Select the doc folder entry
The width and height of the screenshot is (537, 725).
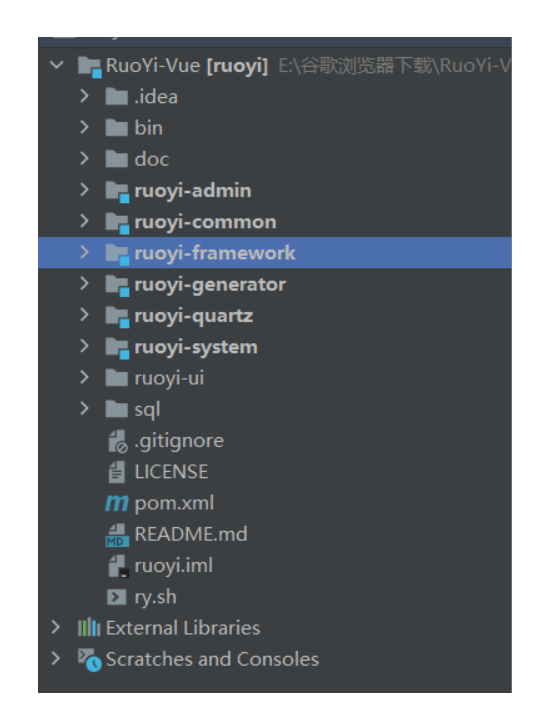(152, 160)
